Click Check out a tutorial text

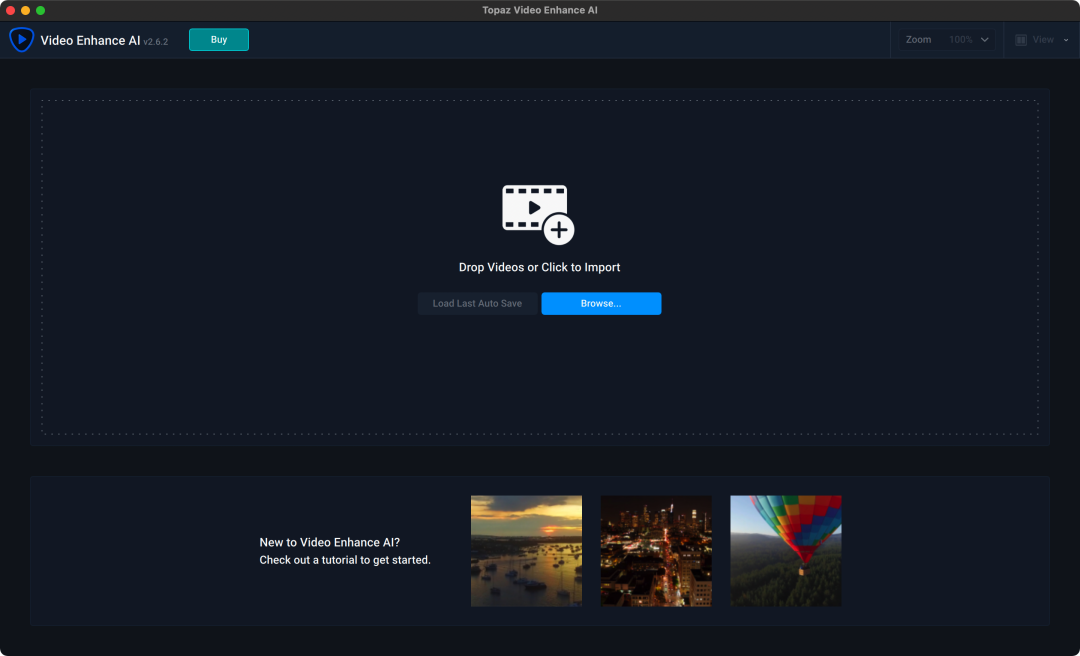[x=345, y=560]
